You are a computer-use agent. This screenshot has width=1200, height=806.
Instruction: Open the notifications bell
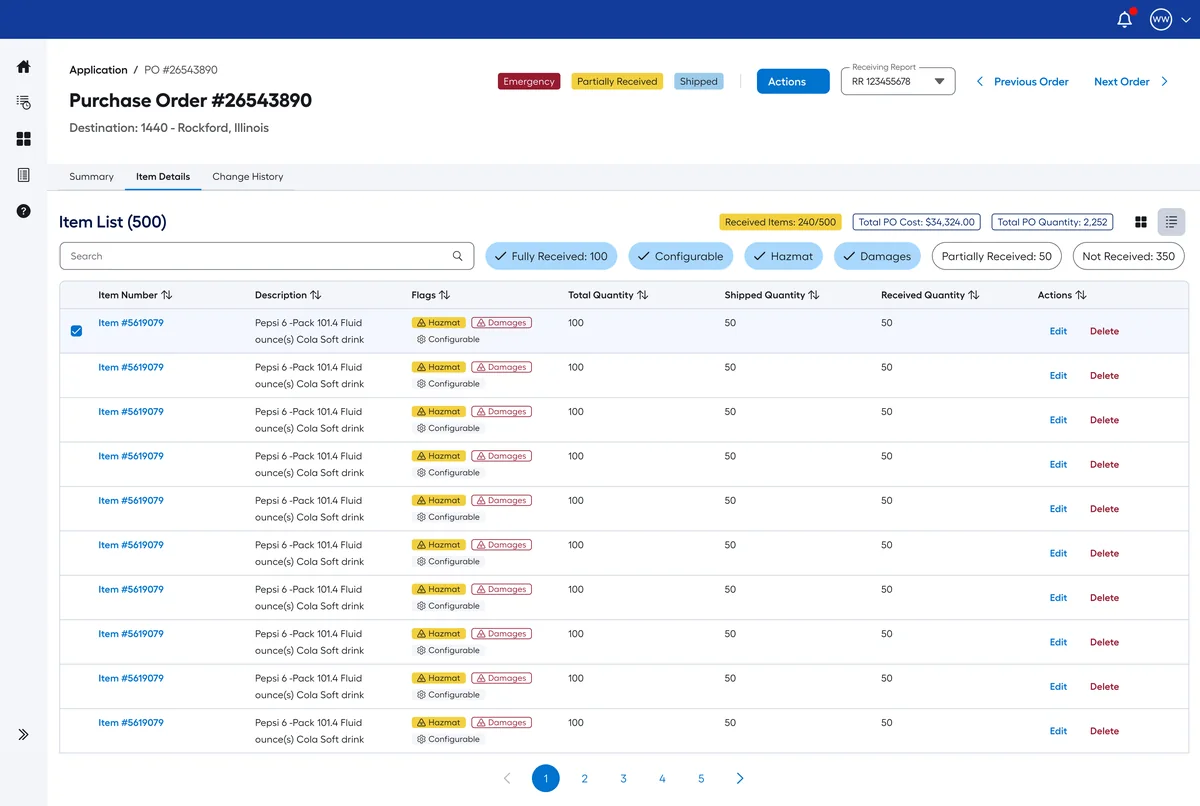pyautogui.click(x=1125, y=19)
